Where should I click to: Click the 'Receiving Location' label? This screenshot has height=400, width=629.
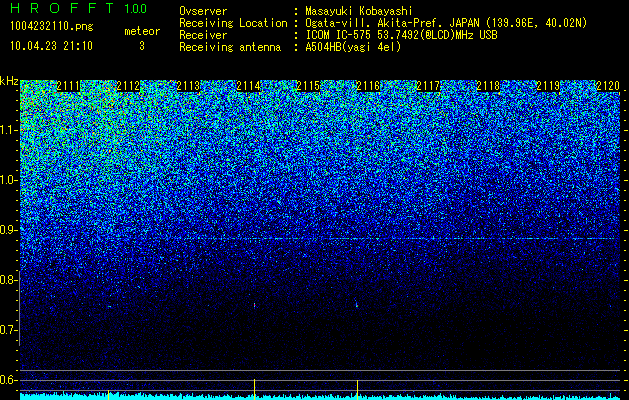[x=233, y=23]
